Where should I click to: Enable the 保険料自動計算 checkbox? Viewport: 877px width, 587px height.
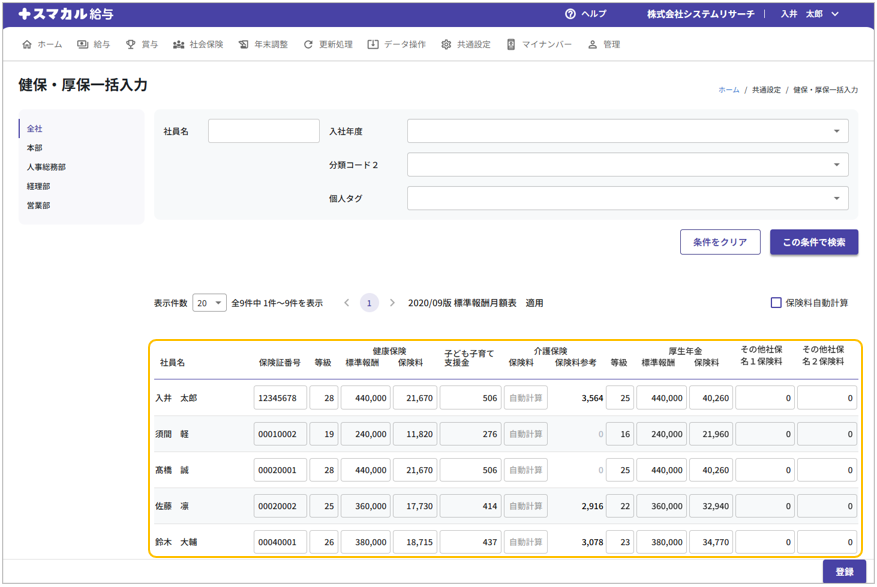[x=776, y=303]
